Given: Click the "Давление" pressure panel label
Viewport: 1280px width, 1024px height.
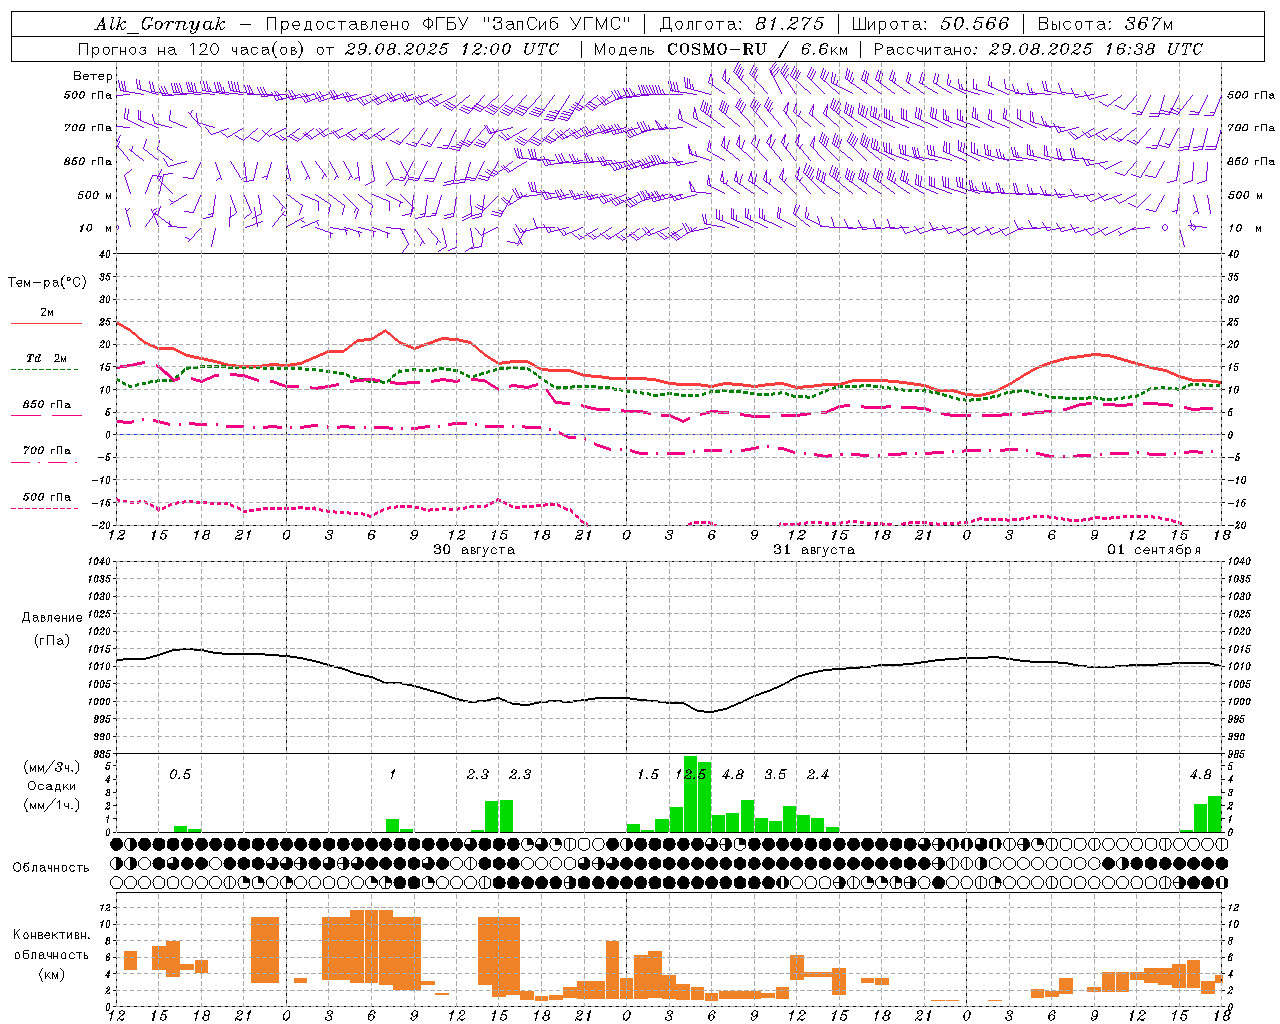Looking at the screenshot, I should click(52, 618).
